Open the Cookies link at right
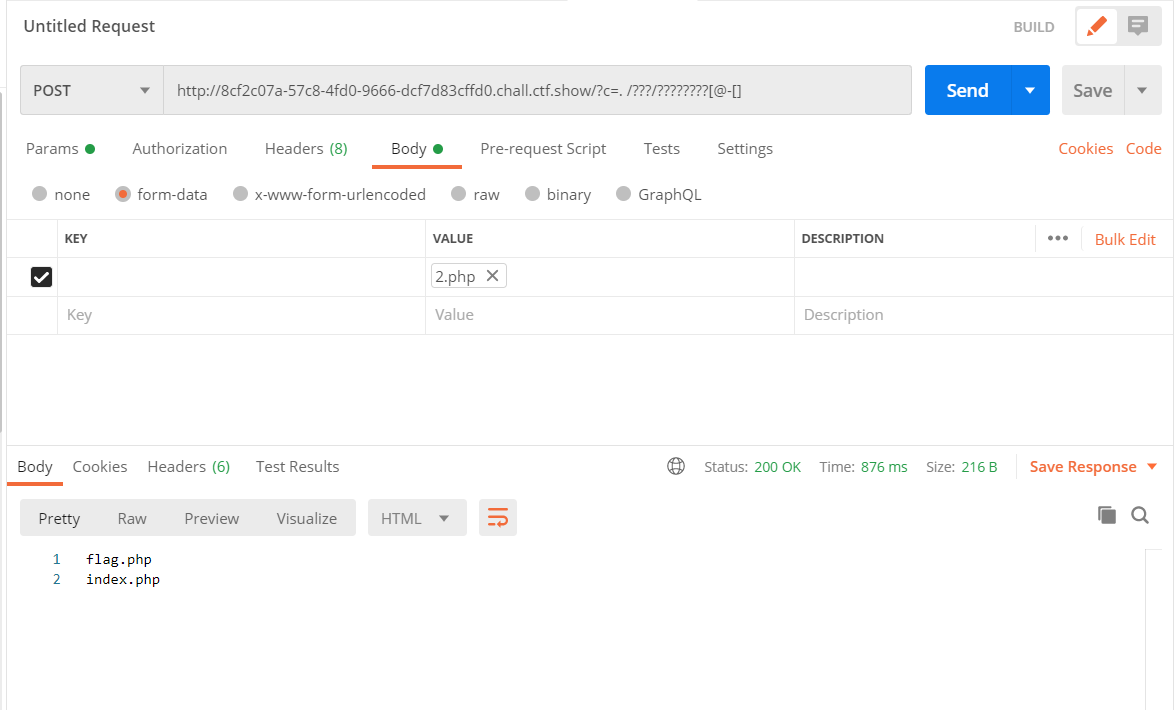Screen dimensions: 1174x710 coord(1085,148)
